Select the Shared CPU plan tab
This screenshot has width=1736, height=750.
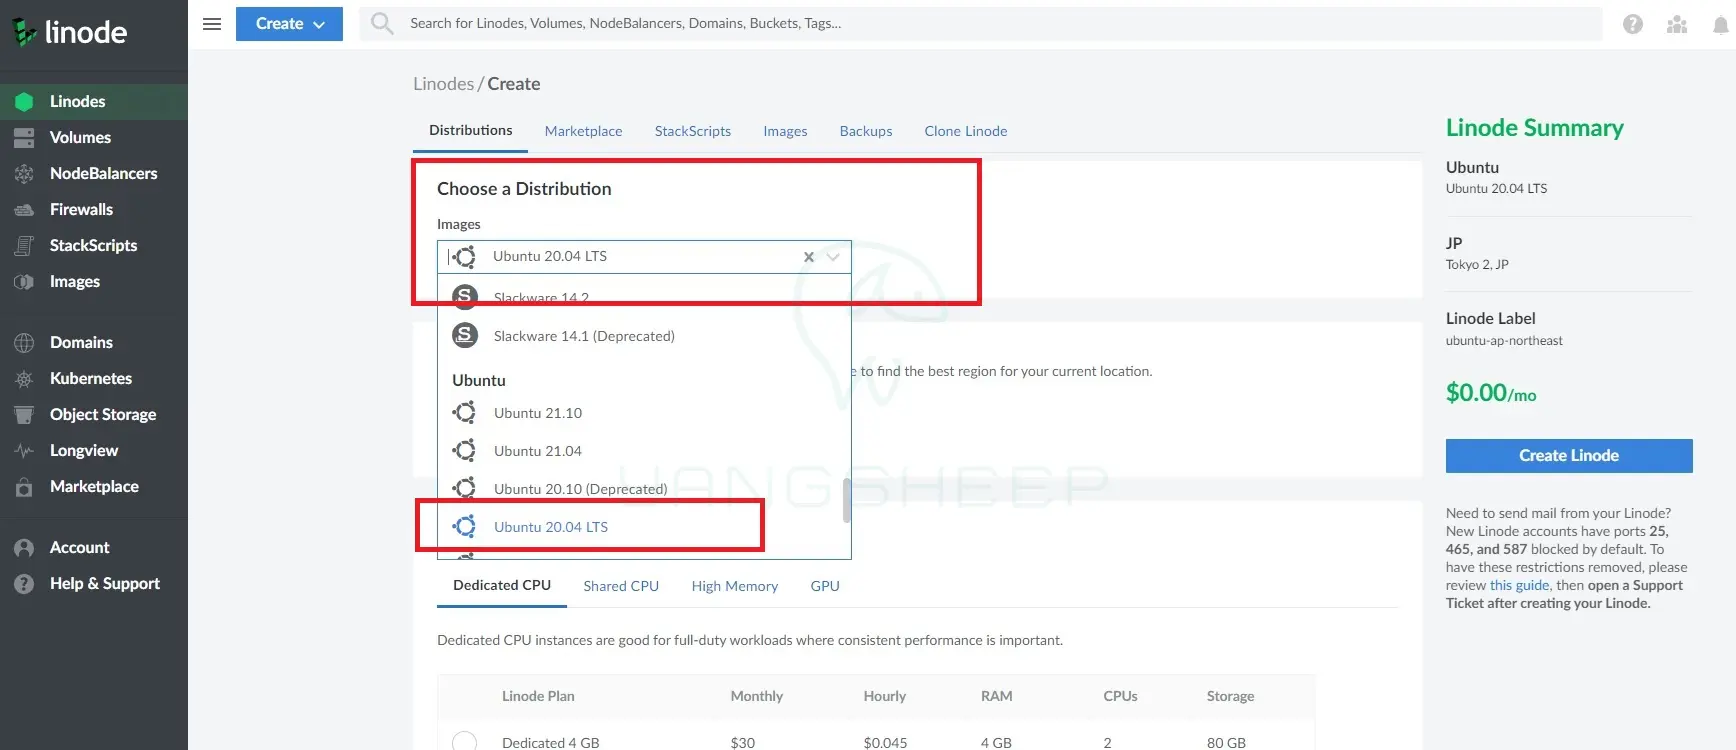(621, 586)
